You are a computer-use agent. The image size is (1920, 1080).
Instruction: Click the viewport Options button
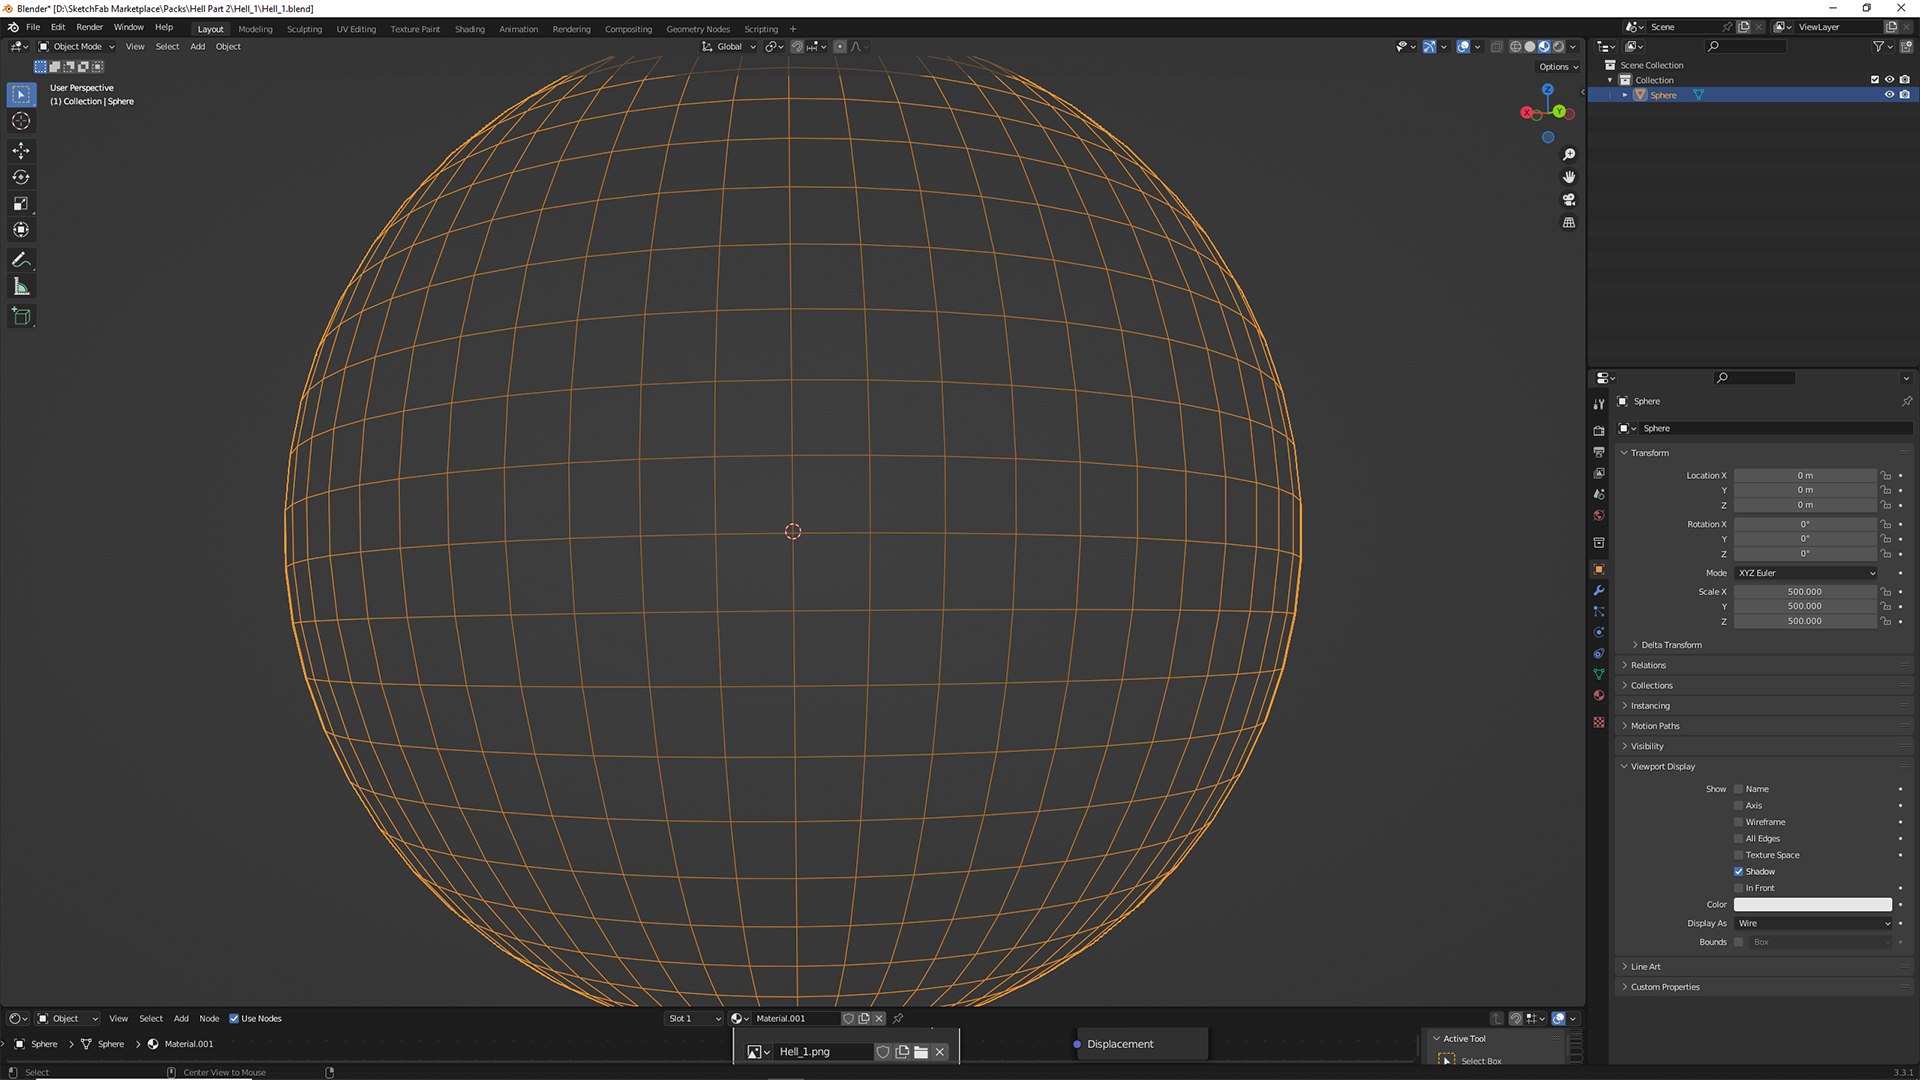pyautogui.click(x=1557, y=67)
